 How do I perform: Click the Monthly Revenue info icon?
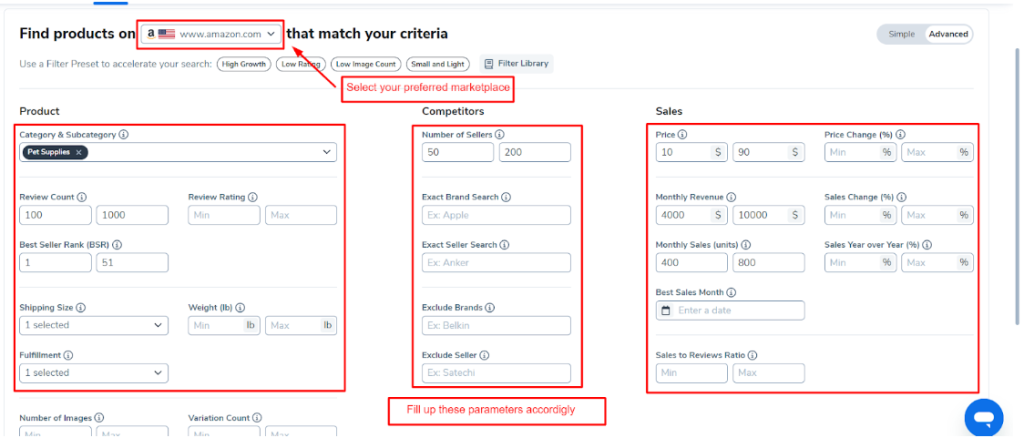pyautogui.click(x=731, y=197)
